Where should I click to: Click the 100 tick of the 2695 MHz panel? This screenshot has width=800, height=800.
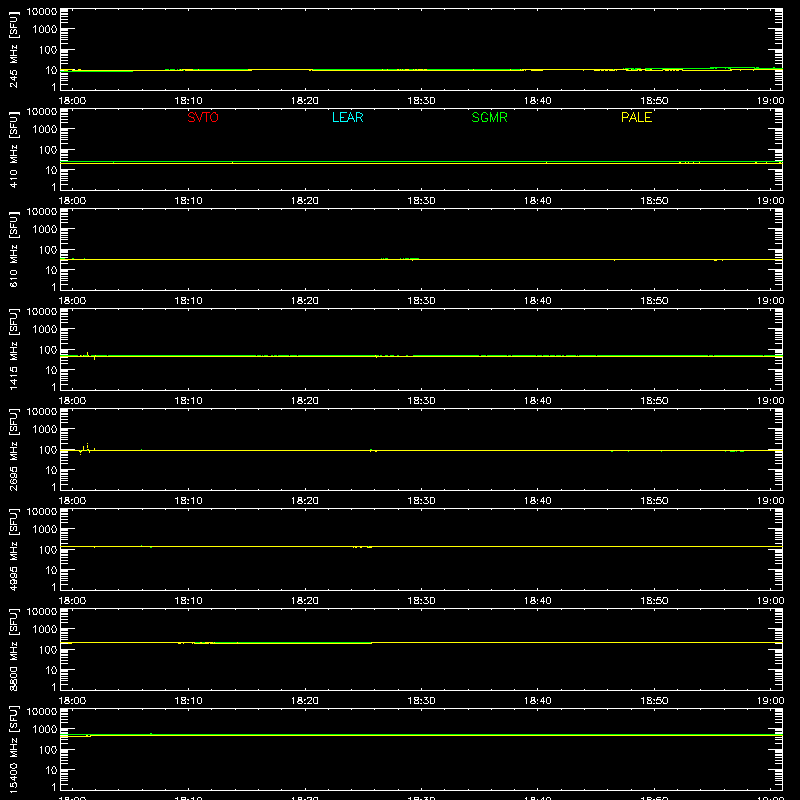[48, 450]
